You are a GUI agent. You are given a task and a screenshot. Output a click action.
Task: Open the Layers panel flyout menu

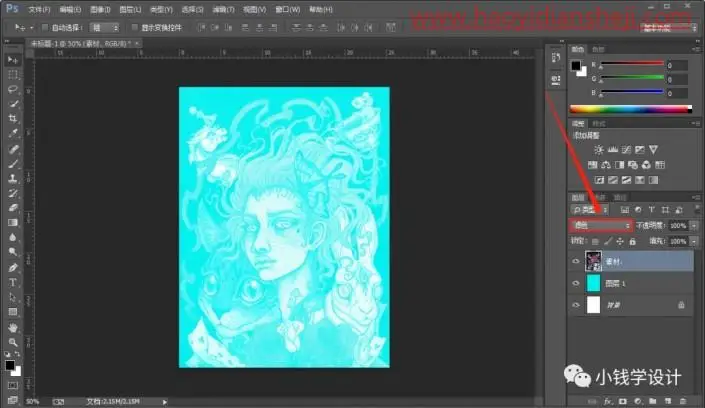click(x=696, y=197)
